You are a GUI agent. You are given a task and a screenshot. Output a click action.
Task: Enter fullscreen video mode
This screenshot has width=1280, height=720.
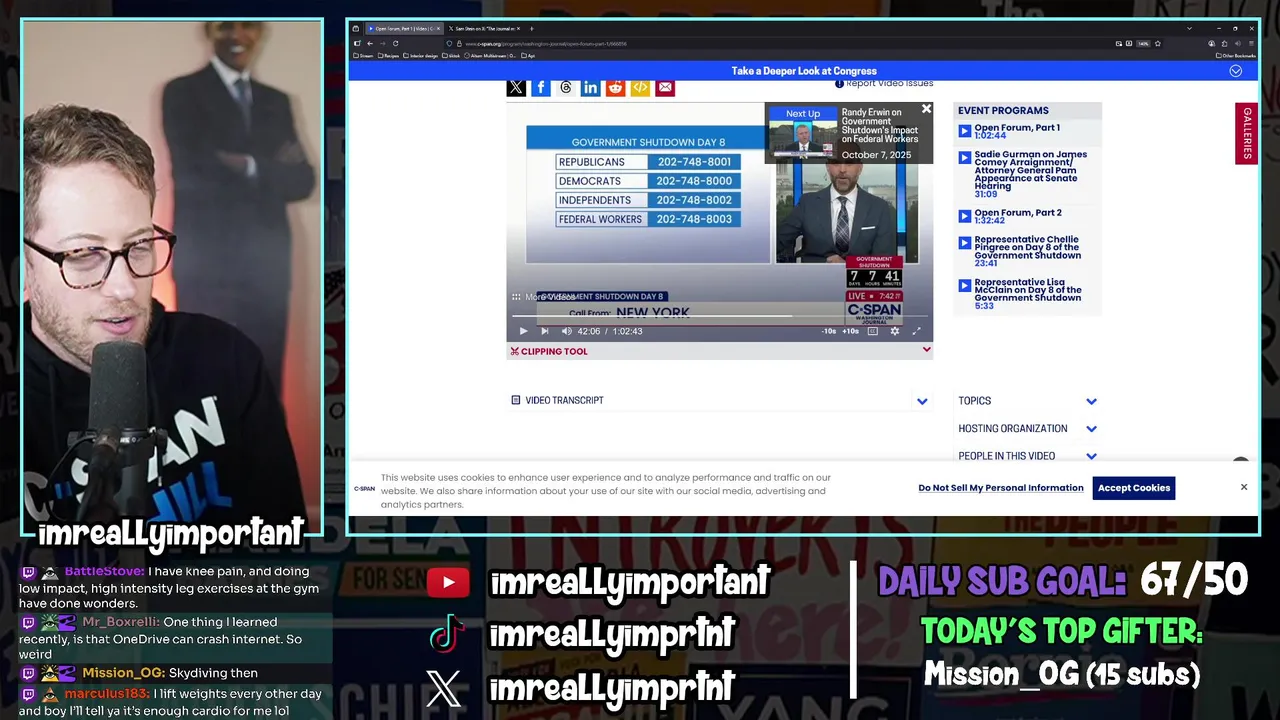tap(917, 331)
